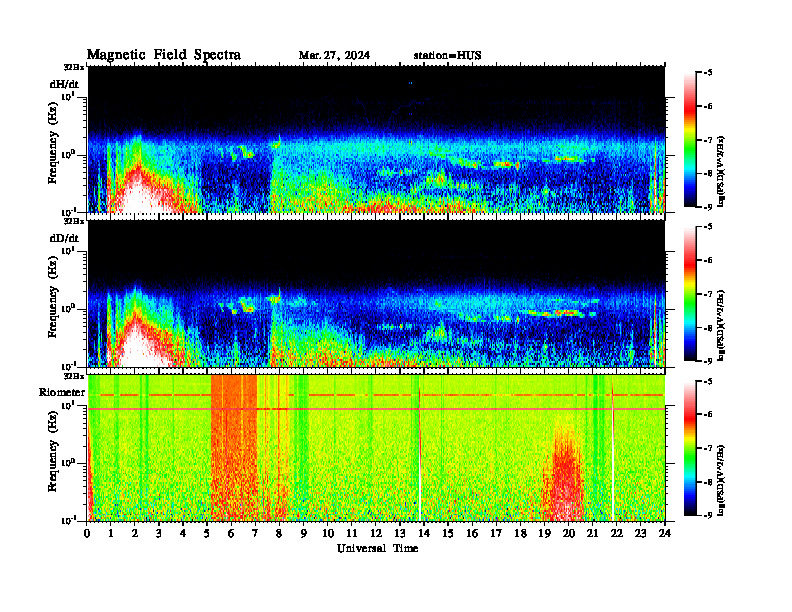
Task: Click the 'Universal Time' axis label
Action: coord(377,548)
